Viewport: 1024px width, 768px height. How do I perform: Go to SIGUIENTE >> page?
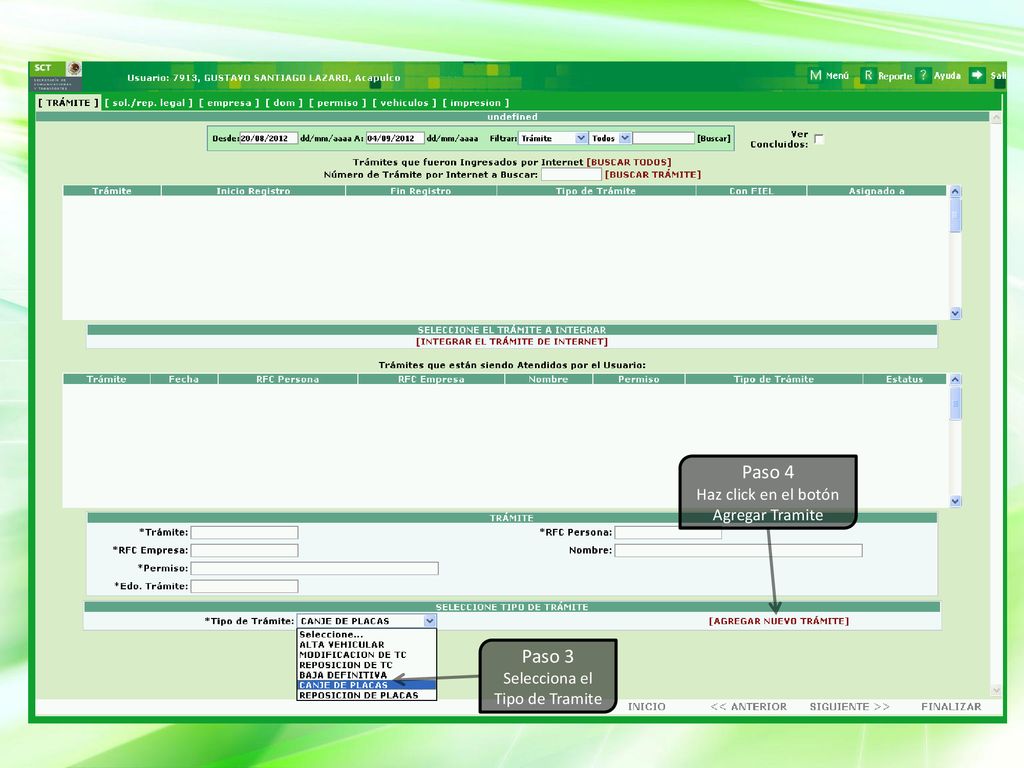coord(850,707)
